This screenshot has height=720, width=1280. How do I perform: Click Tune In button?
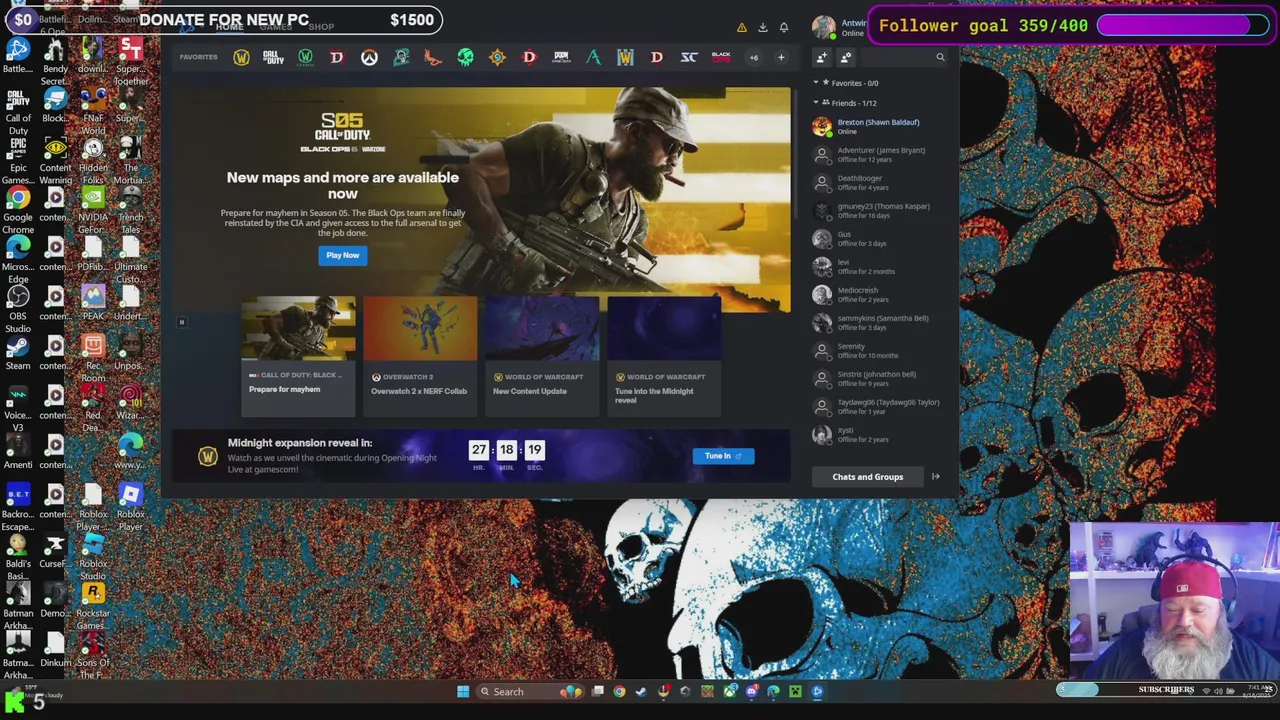723,456
